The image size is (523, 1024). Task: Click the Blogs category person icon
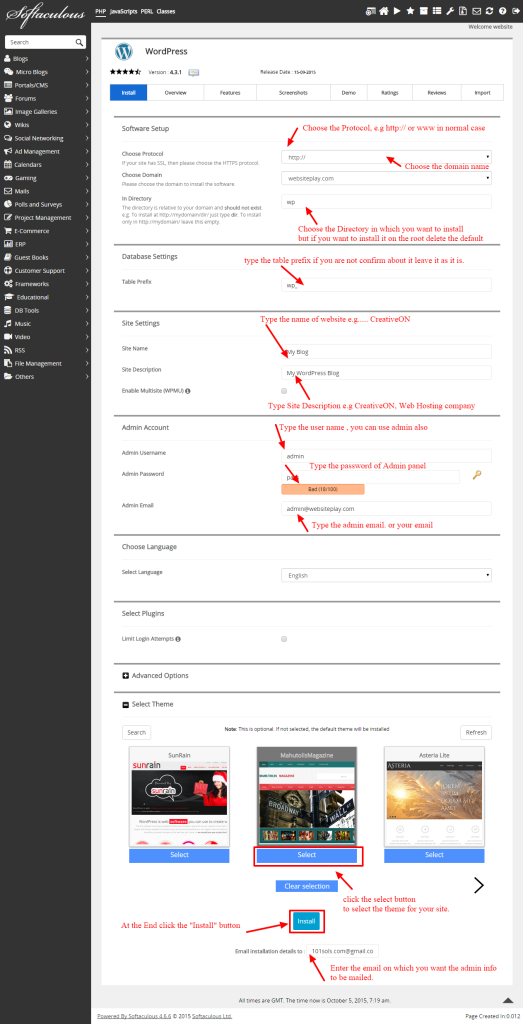(x=8, y=59)
